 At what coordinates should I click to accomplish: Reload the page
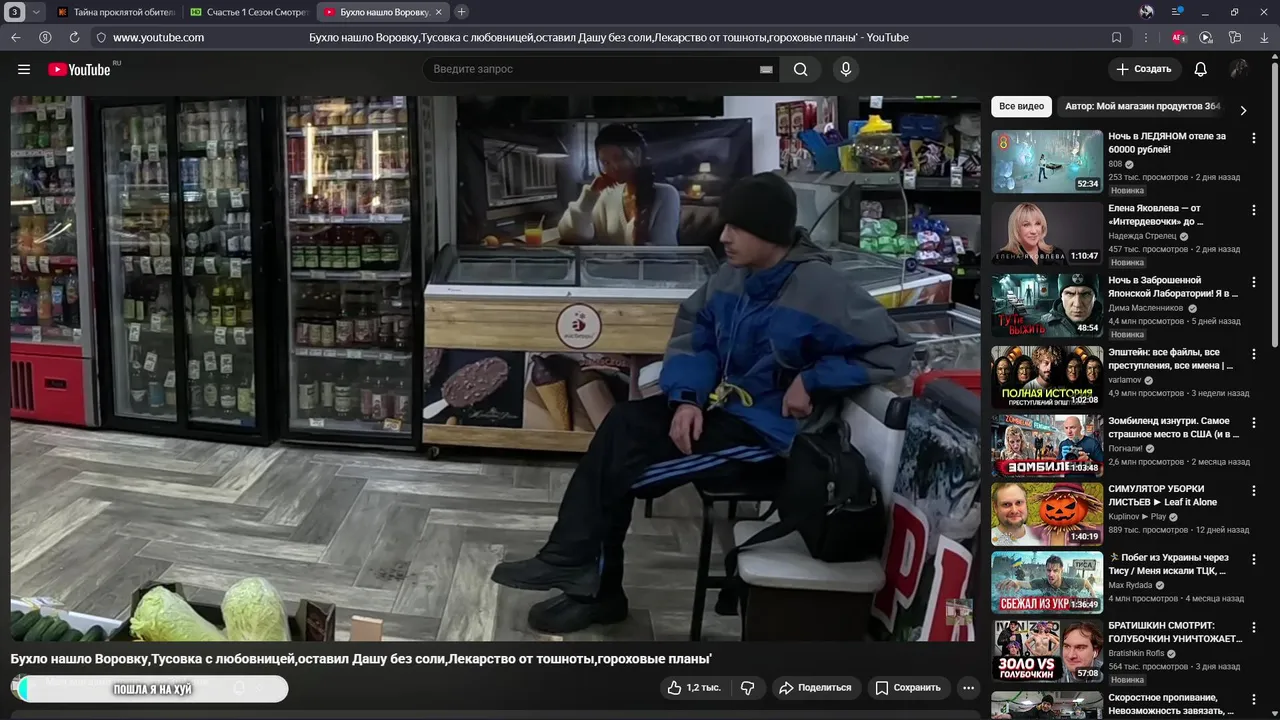[74, 37]
